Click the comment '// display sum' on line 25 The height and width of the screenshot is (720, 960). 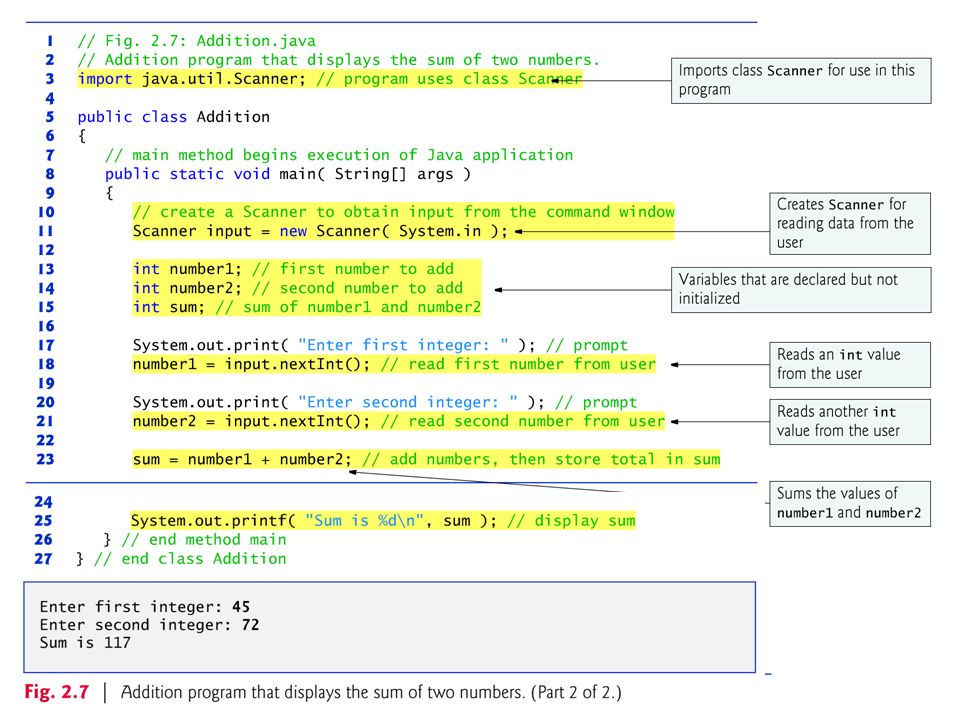coord(571,520)
